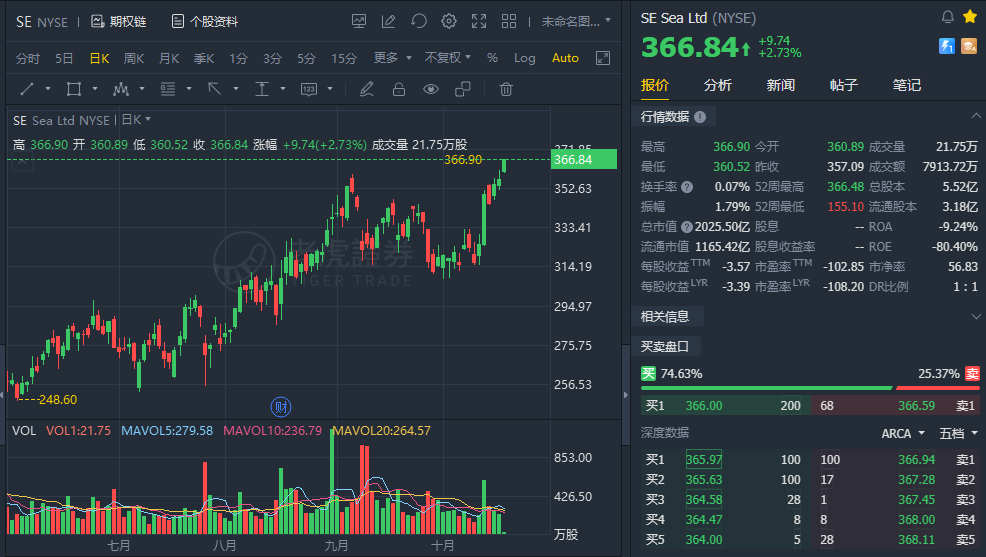The image size is (986, 557).
Task: Select the Fibonacci levels tool
Action: click(168, 89)
